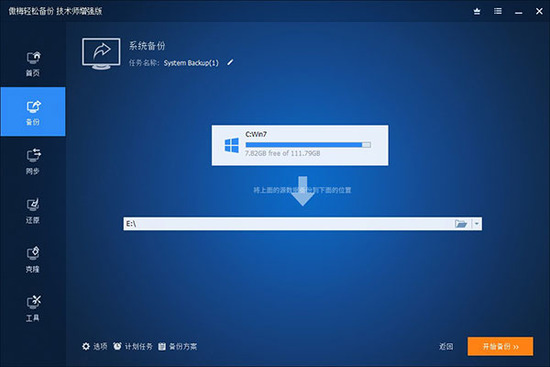Start backup with the orange 开始备份 button

[500, 346]
